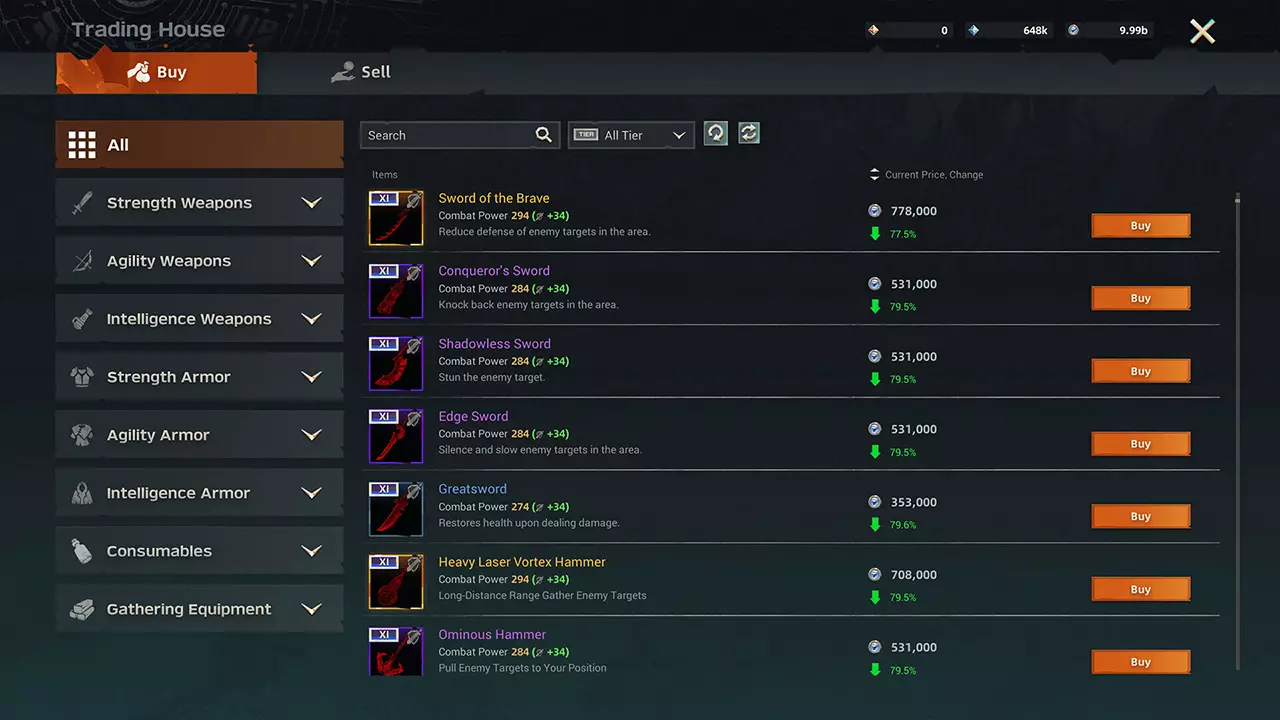Click the magnifying glass search icon

click(543, 135)
